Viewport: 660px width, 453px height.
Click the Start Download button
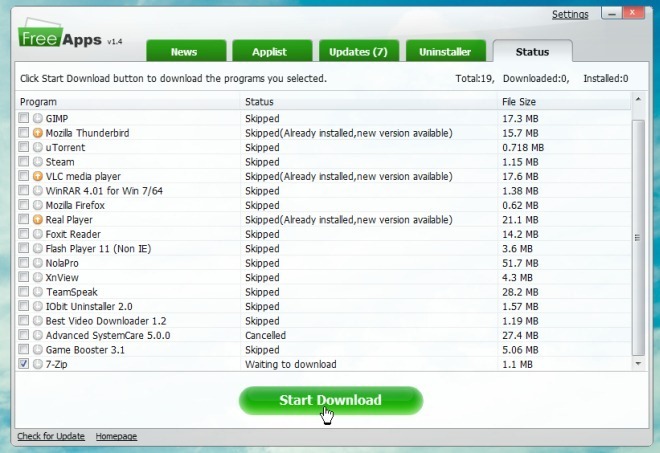point(331,400)
